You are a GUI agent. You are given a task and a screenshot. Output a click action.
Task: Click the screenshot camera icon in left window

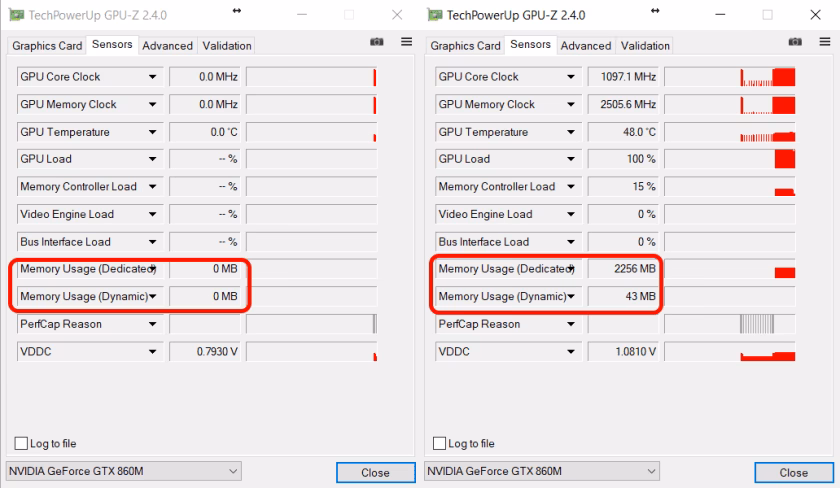click(376, 42)
